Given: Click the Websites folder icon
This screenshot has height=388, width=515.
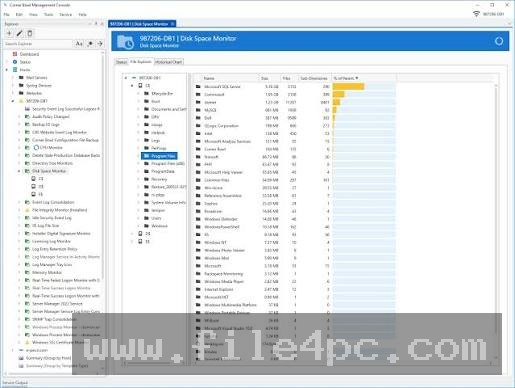Looking at the screenshot, I should click(21, 93).
